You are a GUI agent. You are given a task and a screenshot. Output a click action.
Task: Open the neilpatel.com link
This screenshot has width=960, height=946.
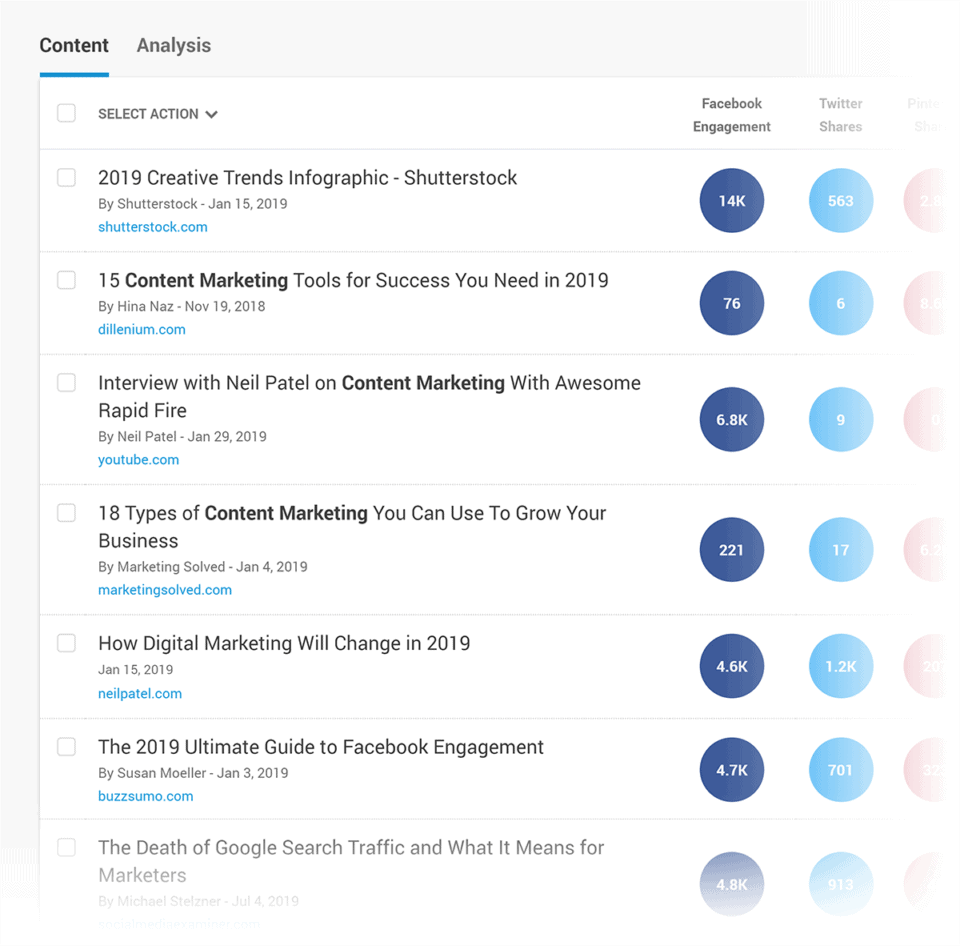point(140,693)
